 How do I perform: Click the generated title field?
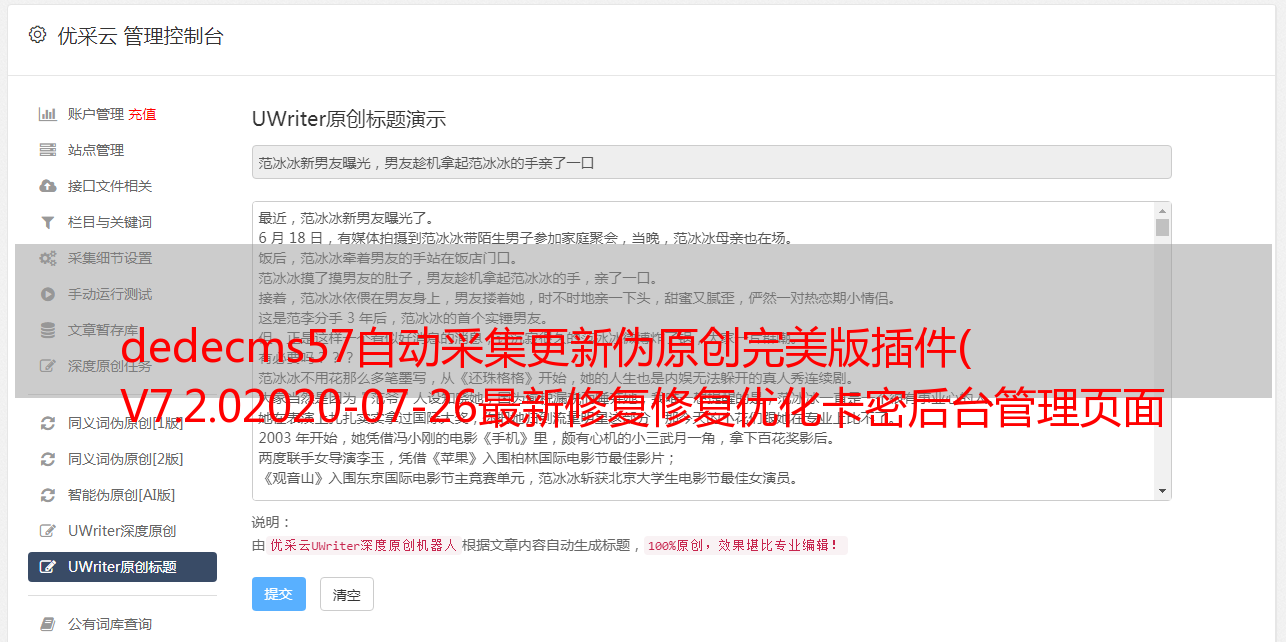pyautogui.click(x=711, y=162)
